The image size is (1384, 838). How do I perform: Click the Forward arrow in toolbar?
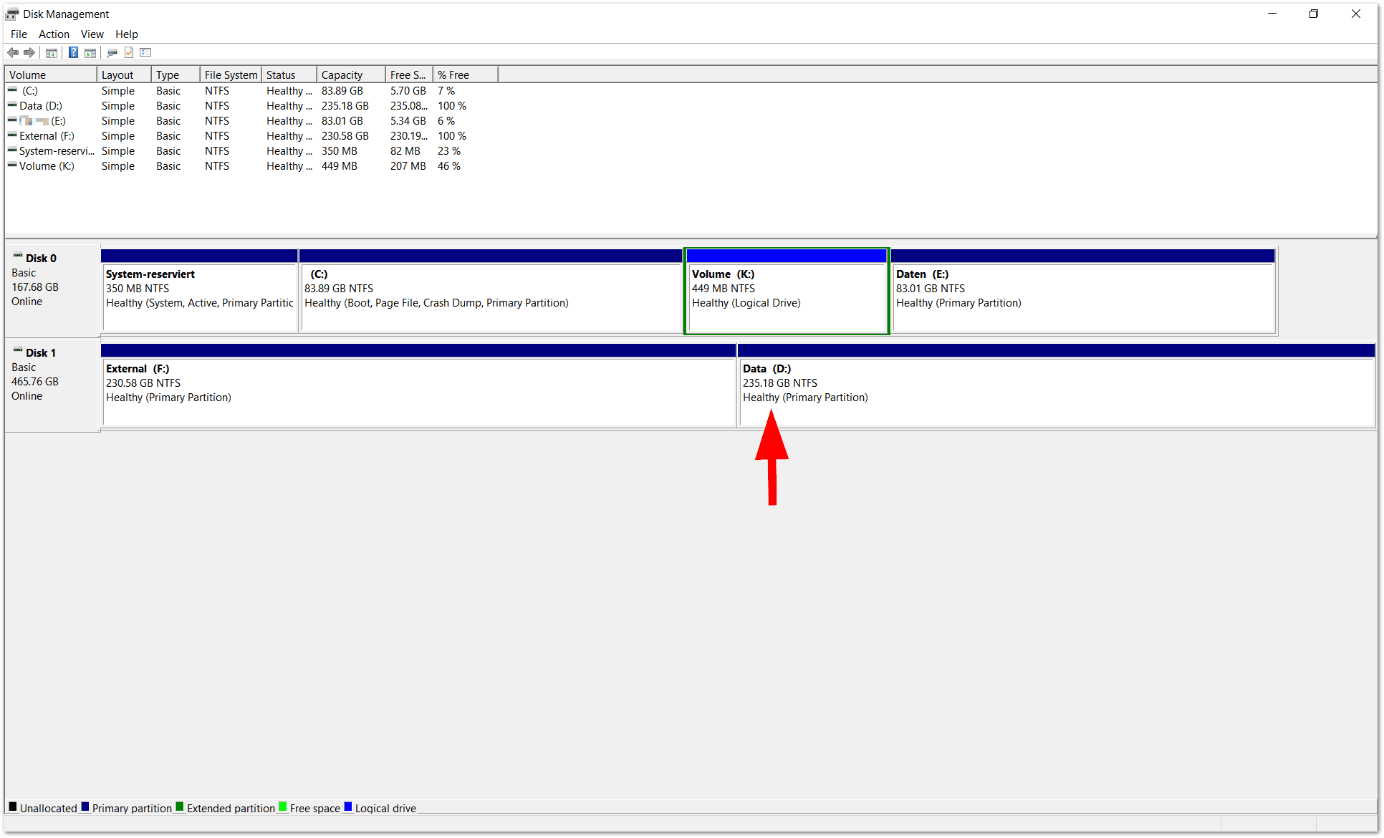coord(29,53)
